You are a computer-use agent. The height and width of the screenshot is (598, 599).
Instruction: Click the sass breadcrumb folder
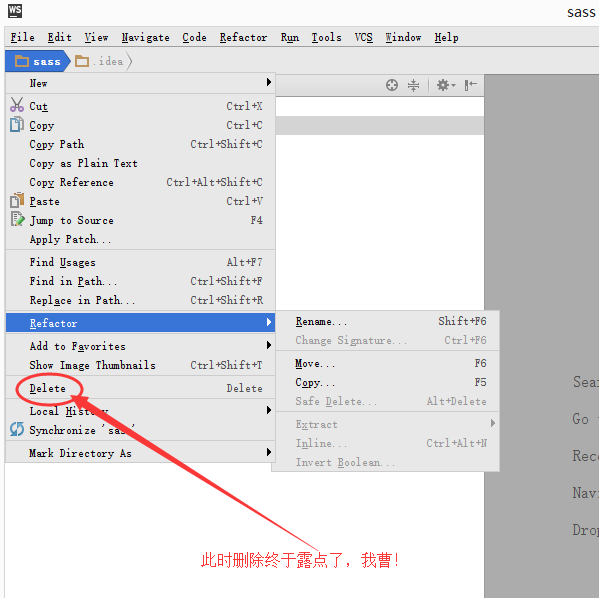[x=38, y=61]
